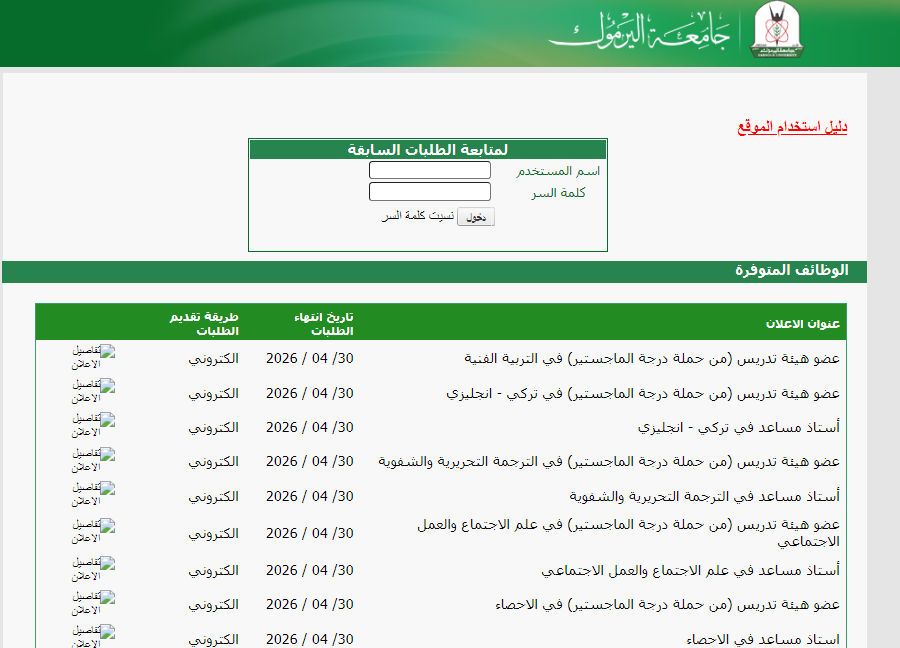Select the الوظائف المتوفرة section heading
Viewport: 900px width, 648px height.
point(792,271)
